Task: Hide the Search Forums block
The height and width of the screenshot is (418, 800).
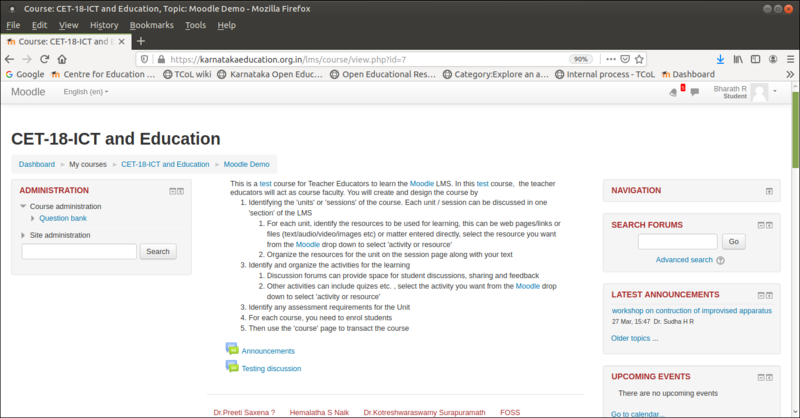Action: tap(761, 225)
